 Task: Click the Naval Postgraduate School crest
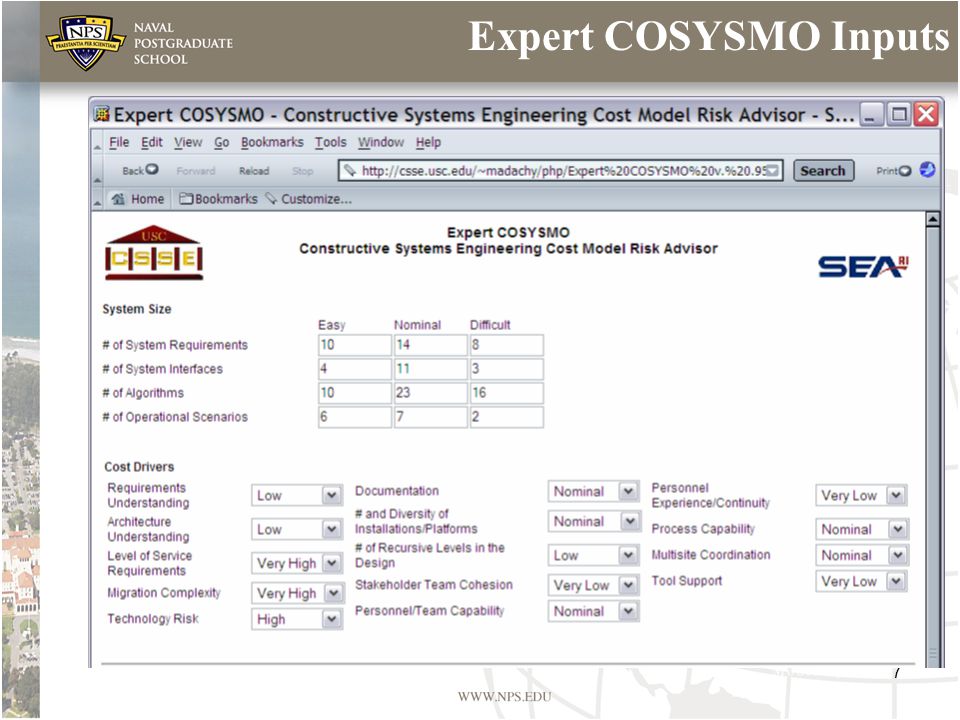[85, 43]
